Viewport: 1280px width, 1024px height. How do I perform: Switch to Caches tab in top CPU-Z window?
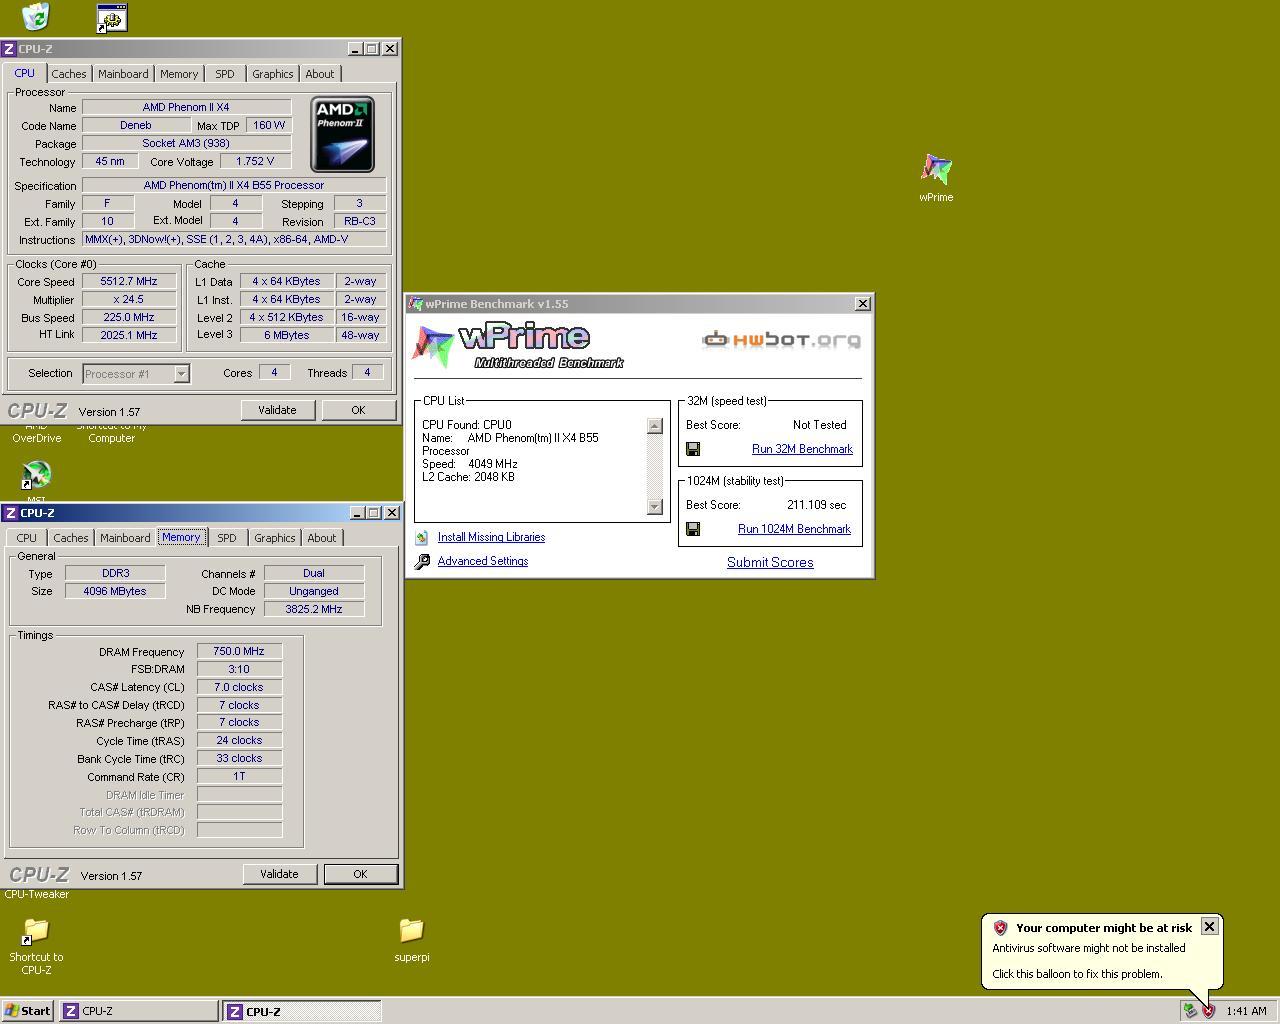point(69,74)
